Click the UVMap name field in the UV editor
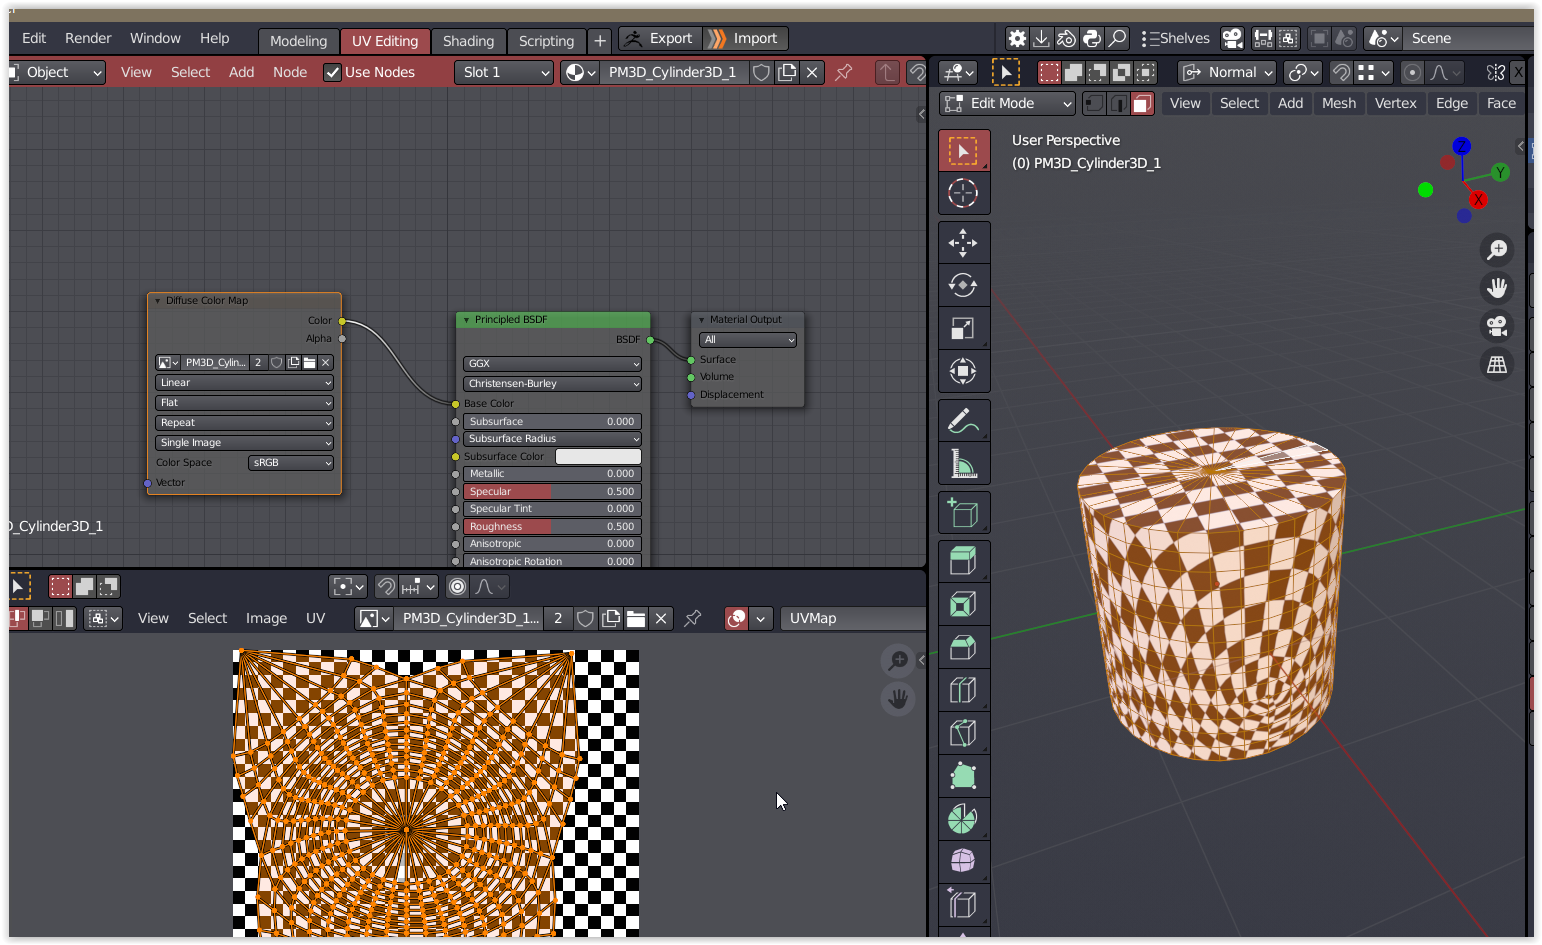The image size is (1542, 945). click(x=853, y=618)
